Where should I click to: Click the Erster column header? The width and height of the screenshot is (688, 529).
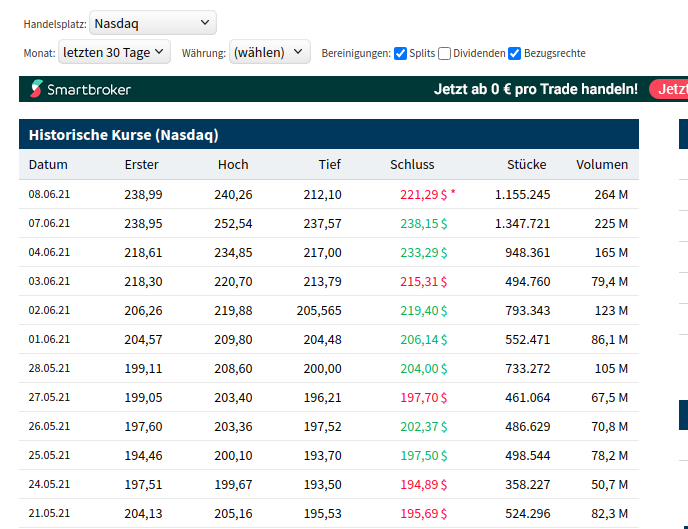pos(142,165)
